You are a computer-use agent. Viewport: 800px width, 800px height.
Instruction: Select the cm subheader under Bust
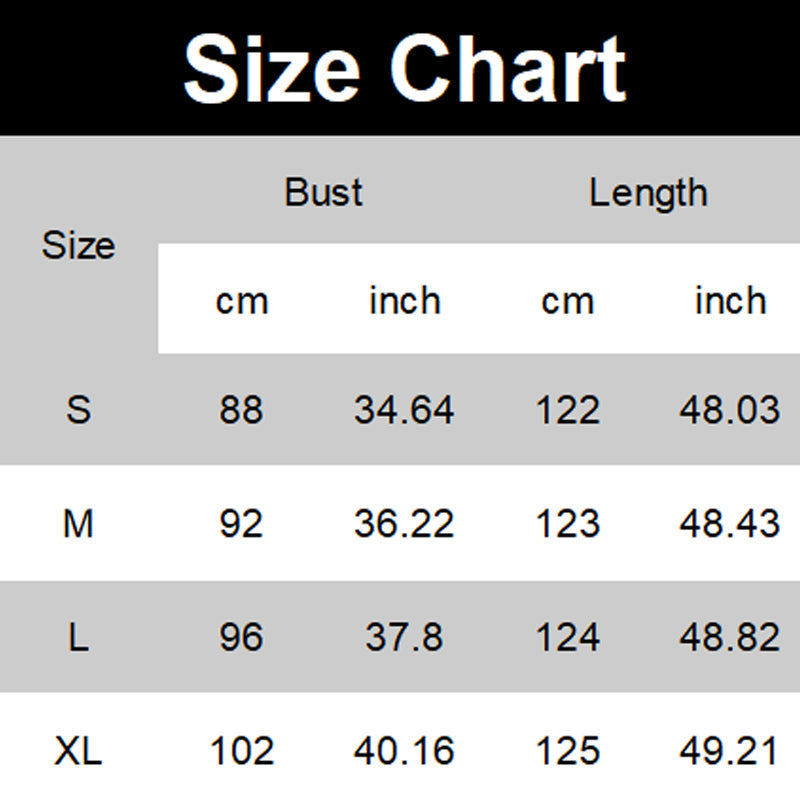point(242,301)
